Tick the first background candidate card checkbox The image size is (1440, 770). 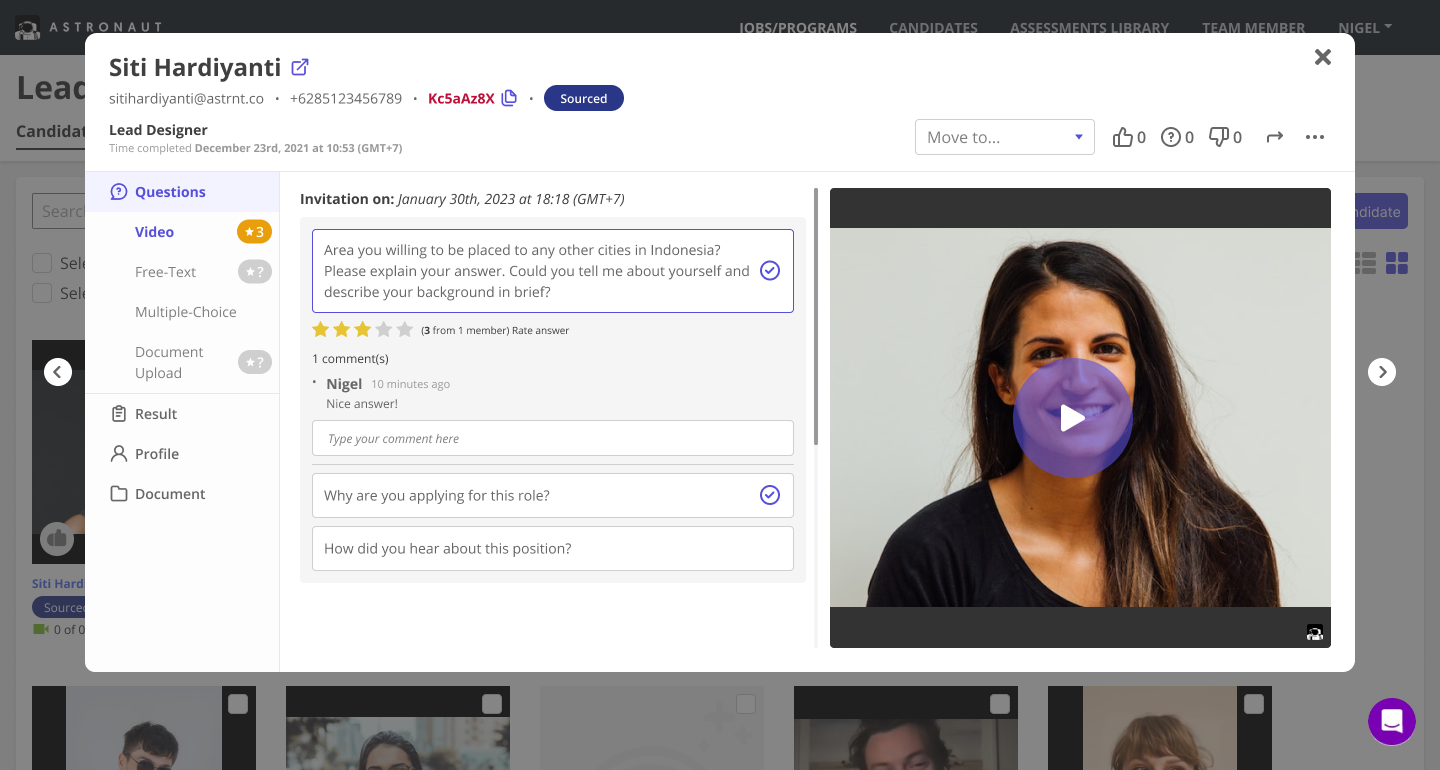coord(238,704)
